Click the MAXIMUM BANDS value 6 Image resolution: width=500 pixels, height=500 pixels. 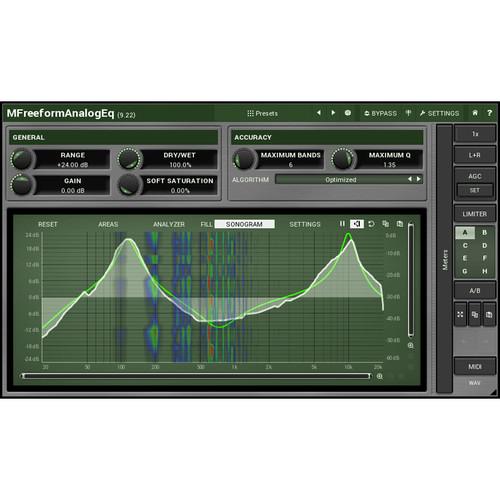(290, 165)
